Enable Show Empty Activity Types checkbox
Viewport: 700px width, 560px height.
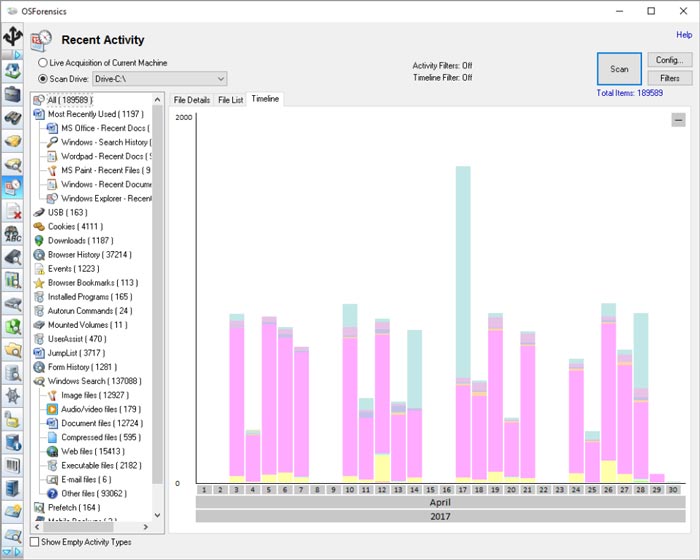[x=36, y=542]
